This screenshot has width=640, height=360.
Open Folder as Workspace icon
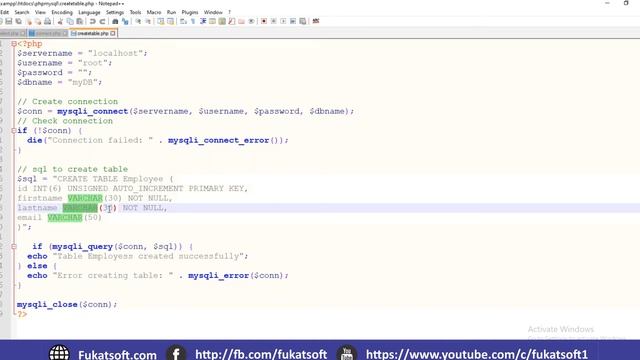point(242,21)
